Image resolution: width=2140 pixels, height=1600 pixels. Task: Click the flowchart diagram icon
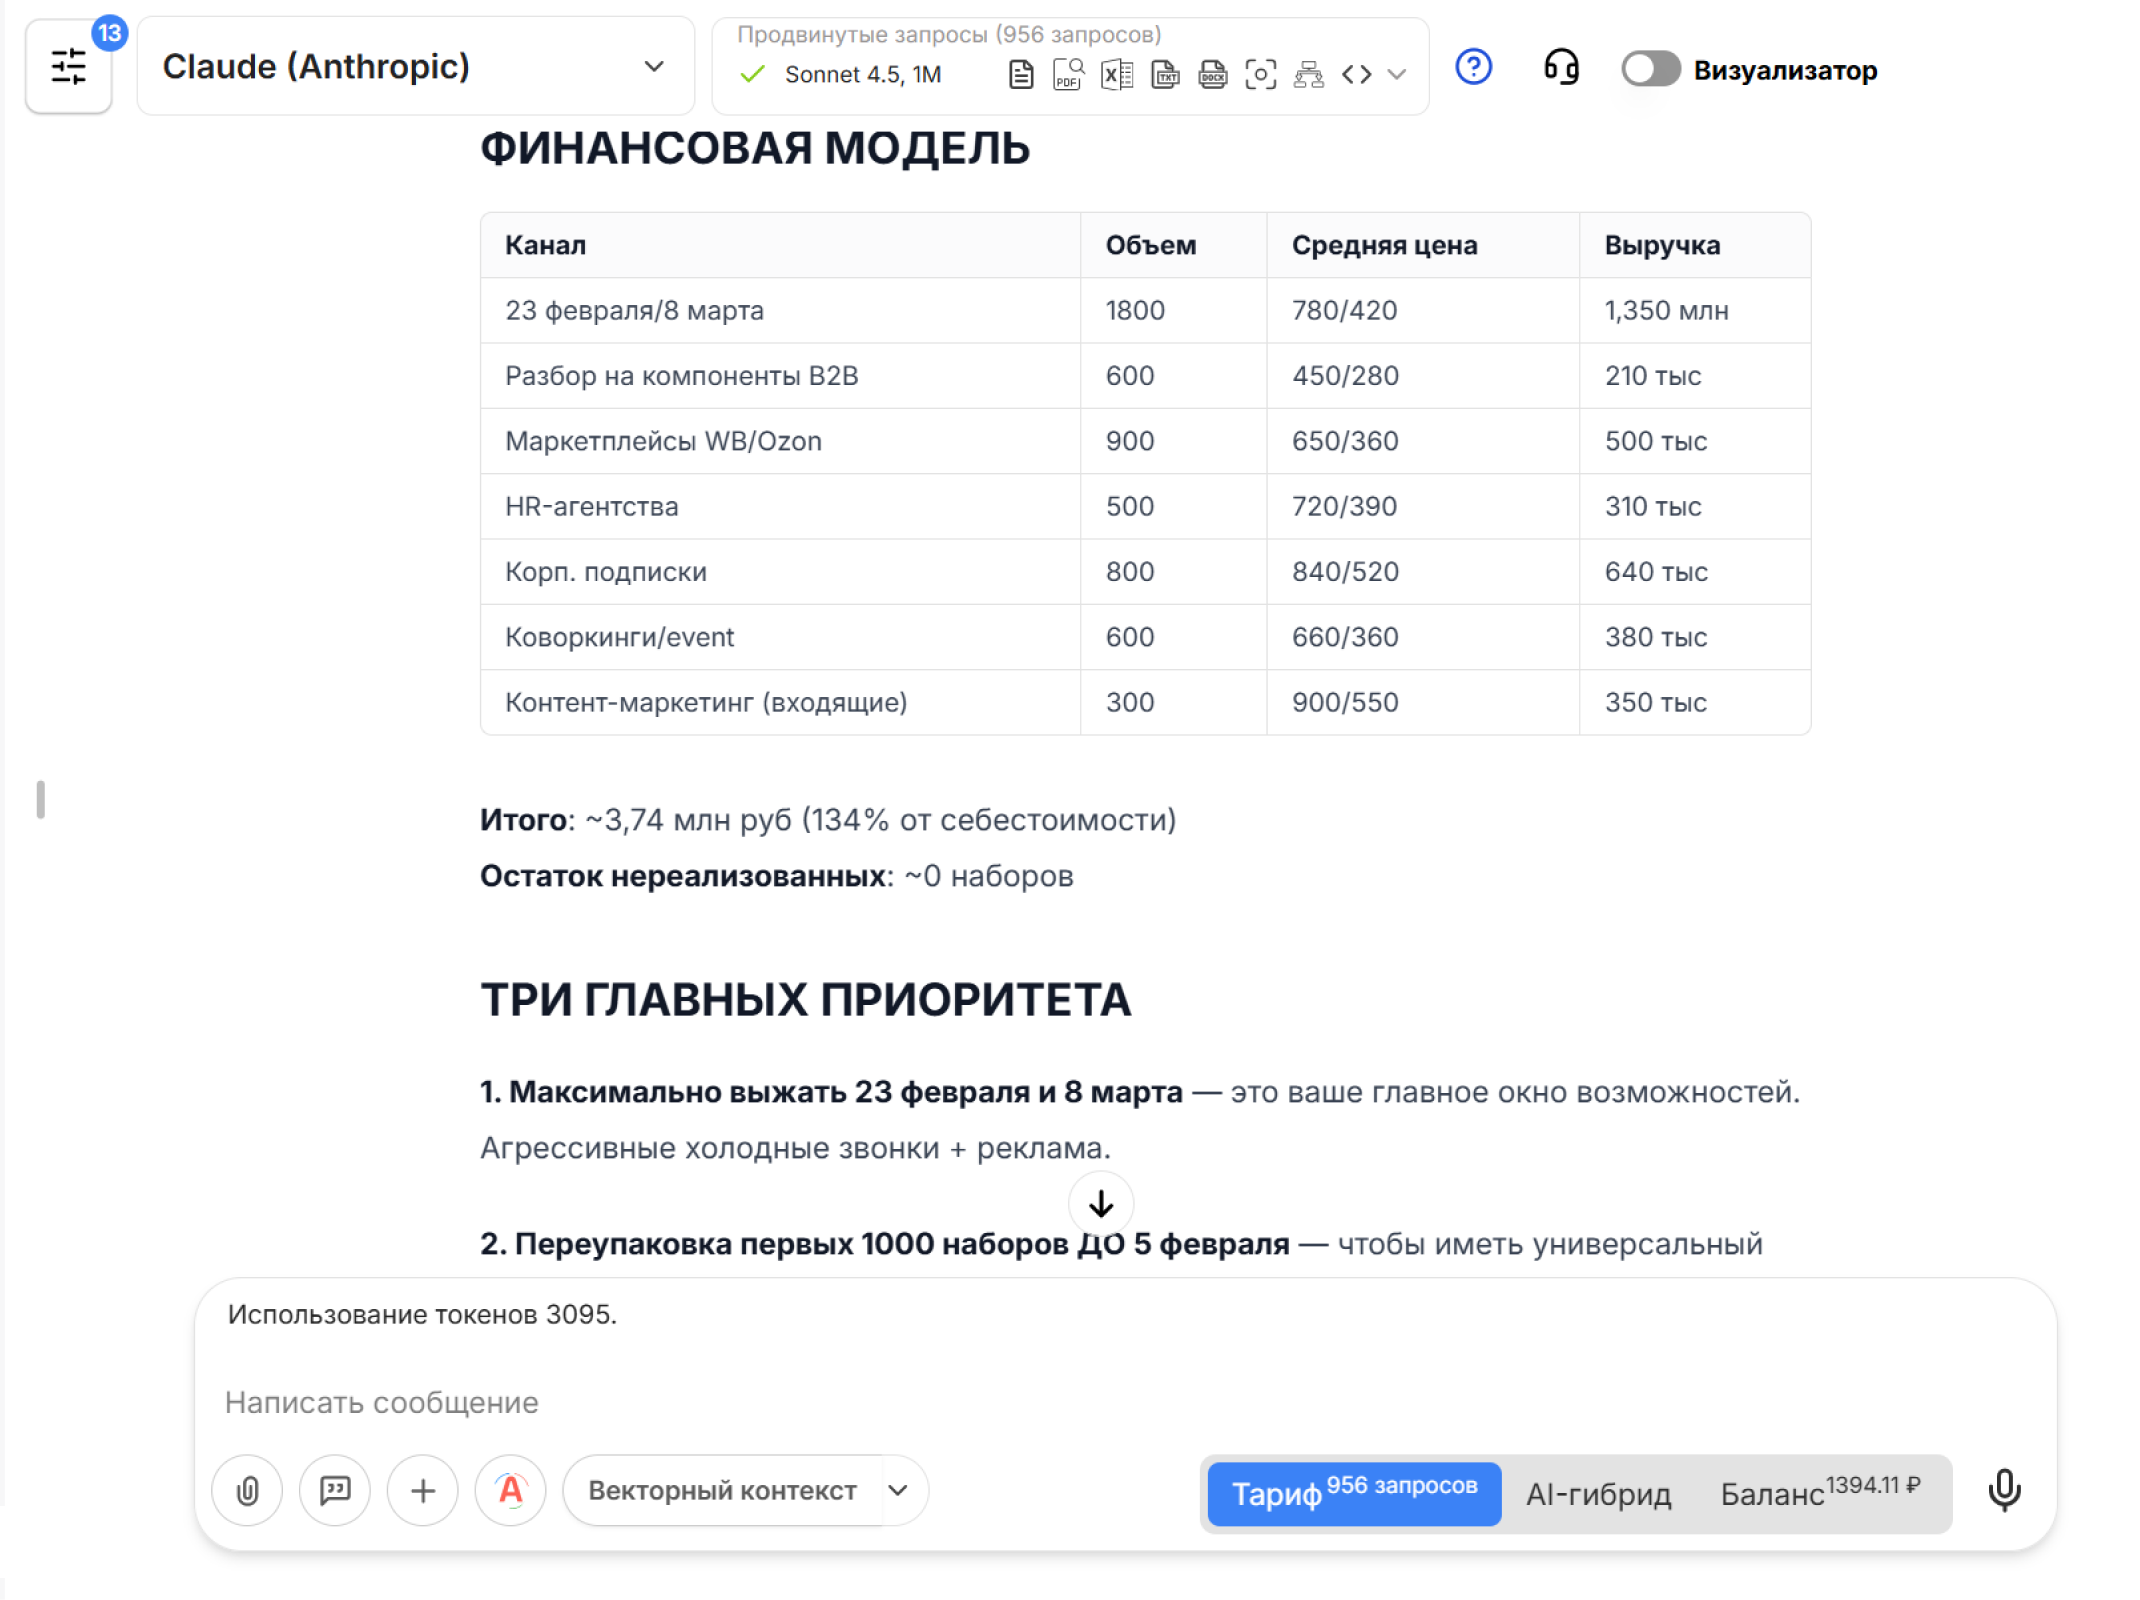click(1309, 74)
